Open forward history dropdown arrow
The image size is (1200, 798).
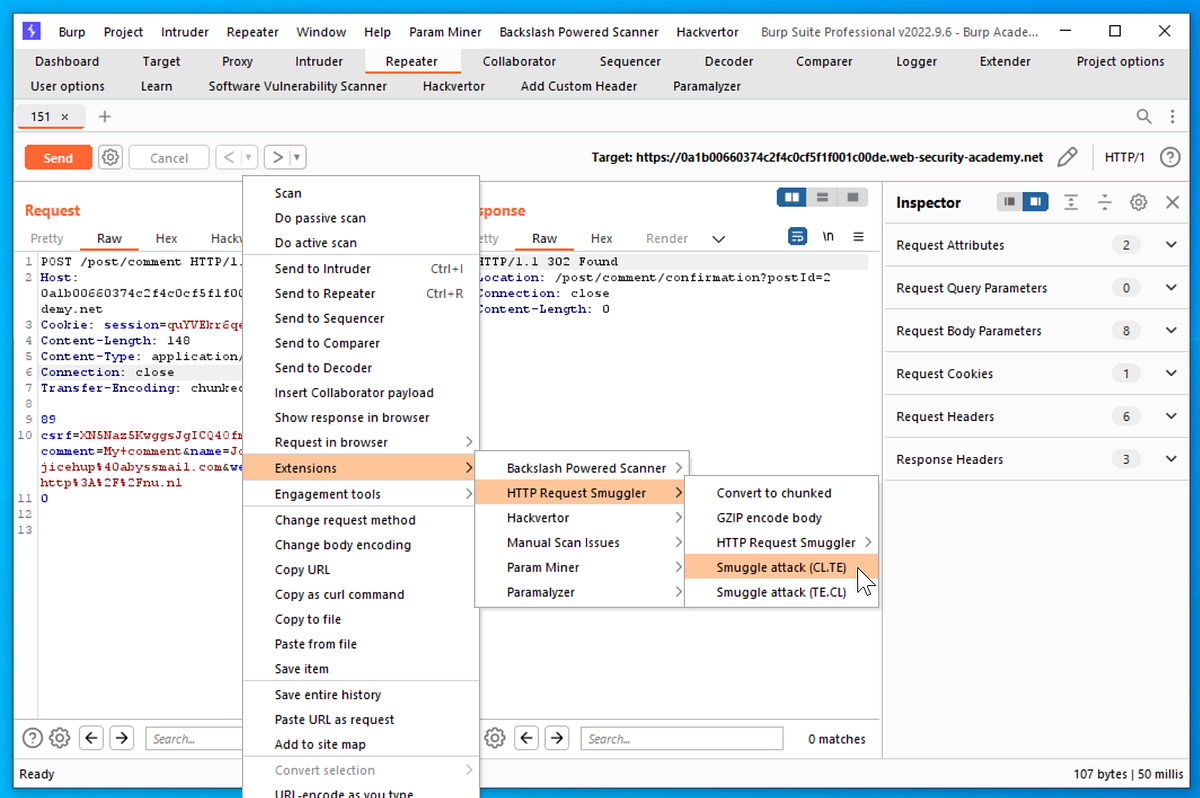click(298, 157)
